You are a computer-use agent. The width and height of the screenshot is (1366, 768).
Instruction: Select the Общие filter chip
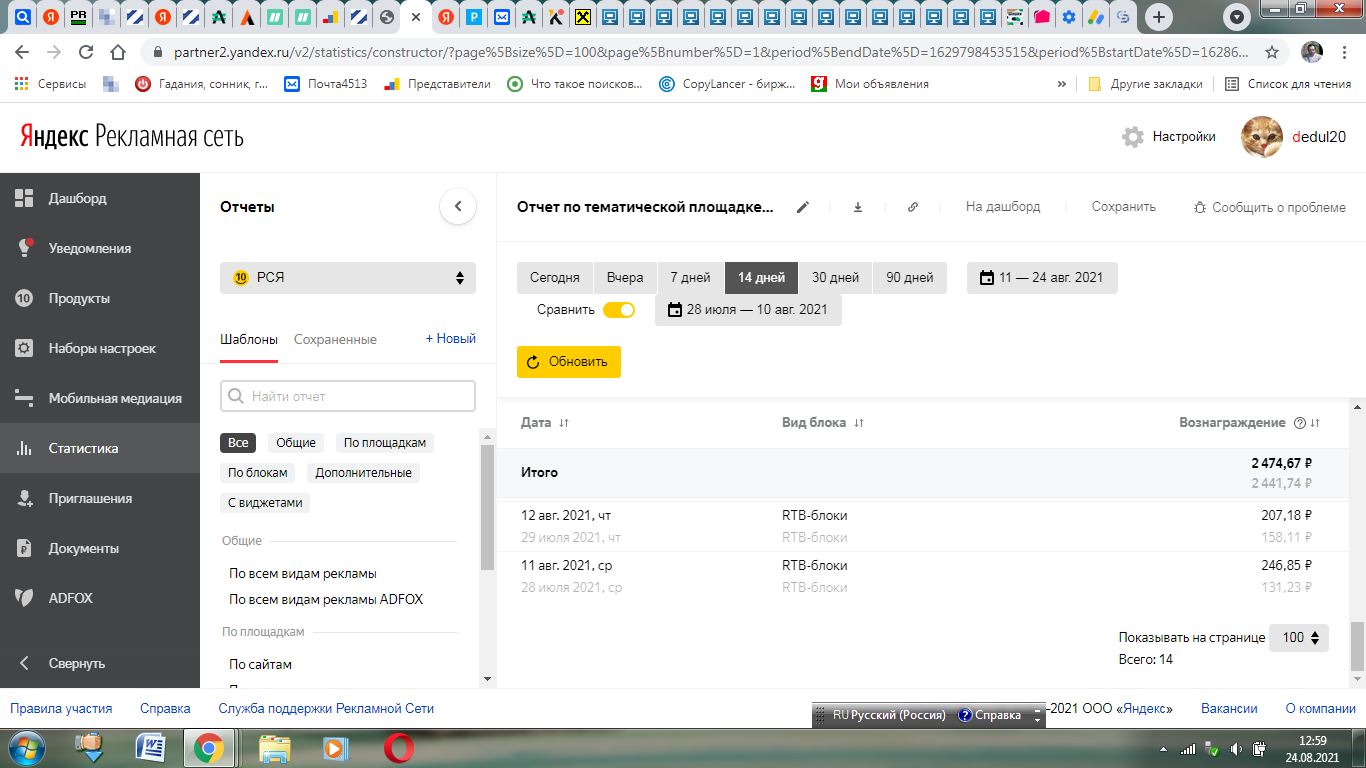296,442
